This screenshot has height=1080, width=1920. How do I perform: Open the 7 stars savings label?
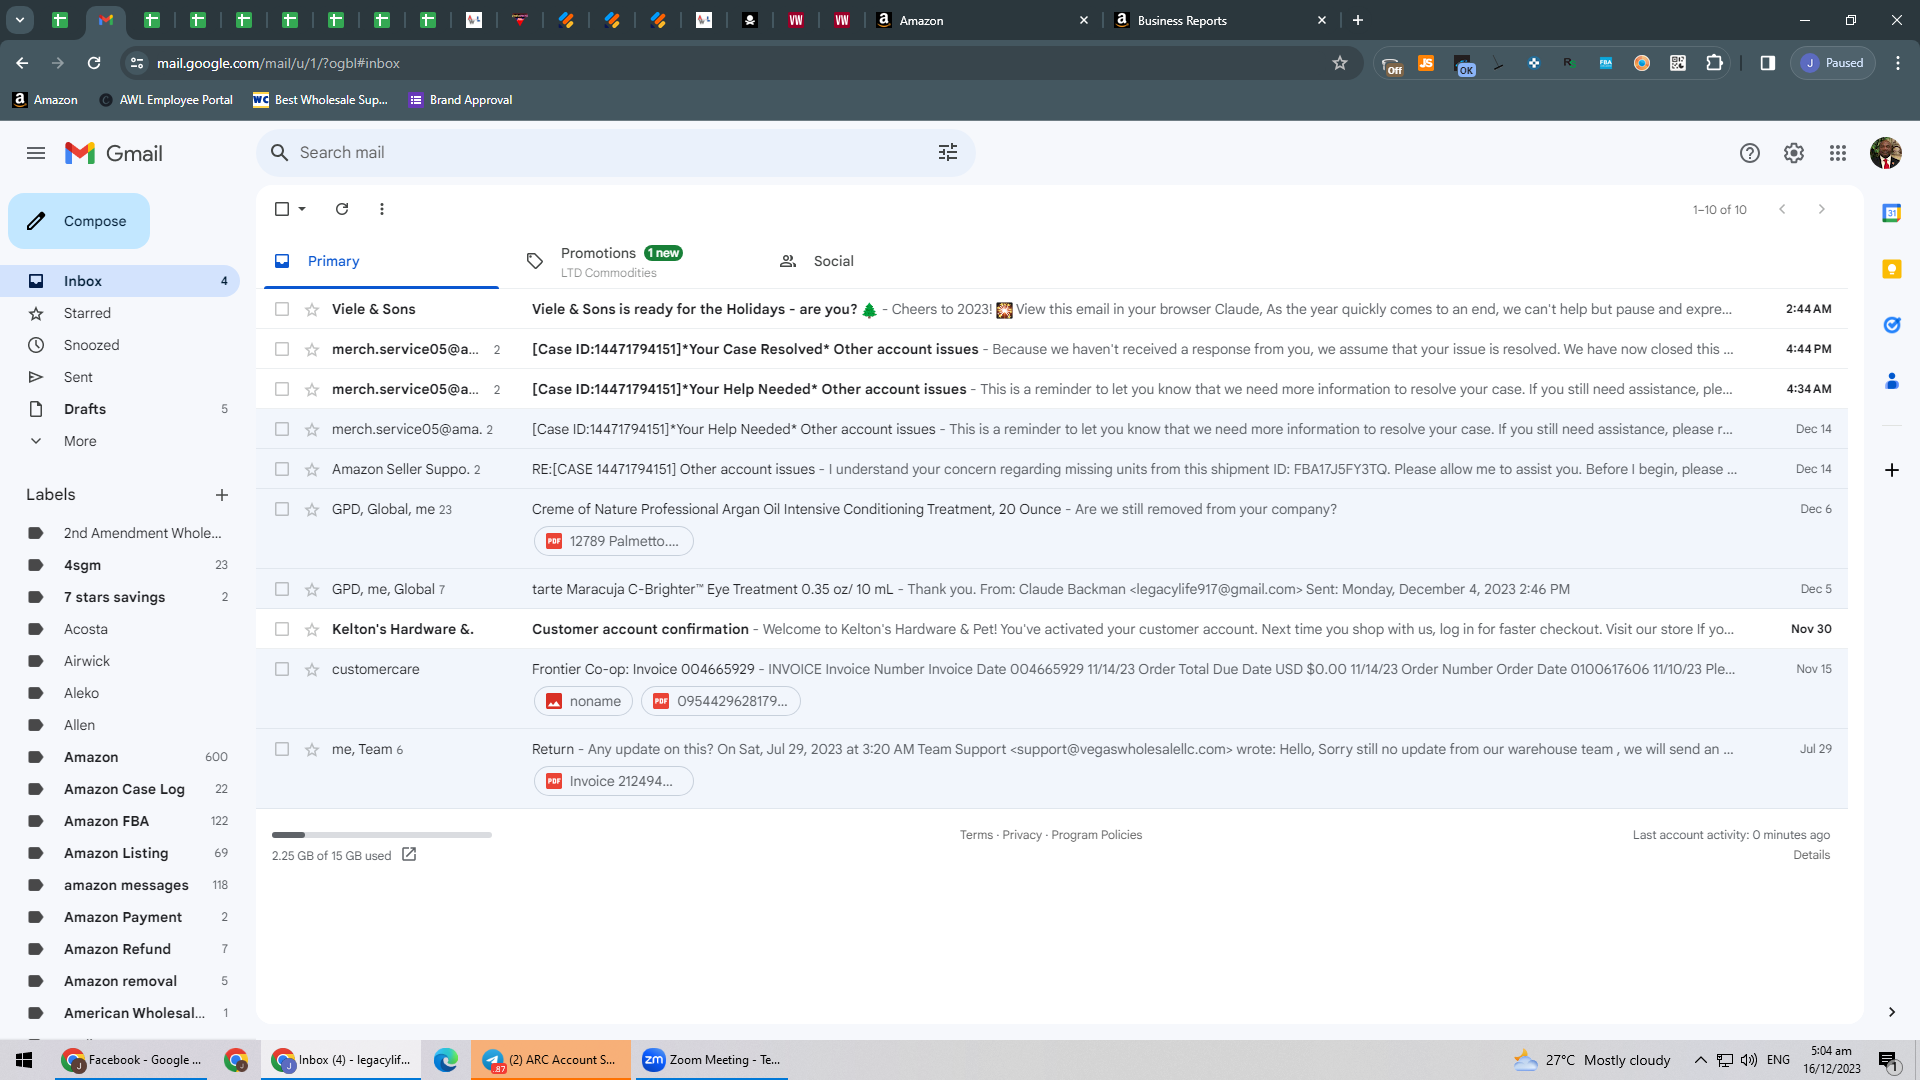tap(120, 597)
